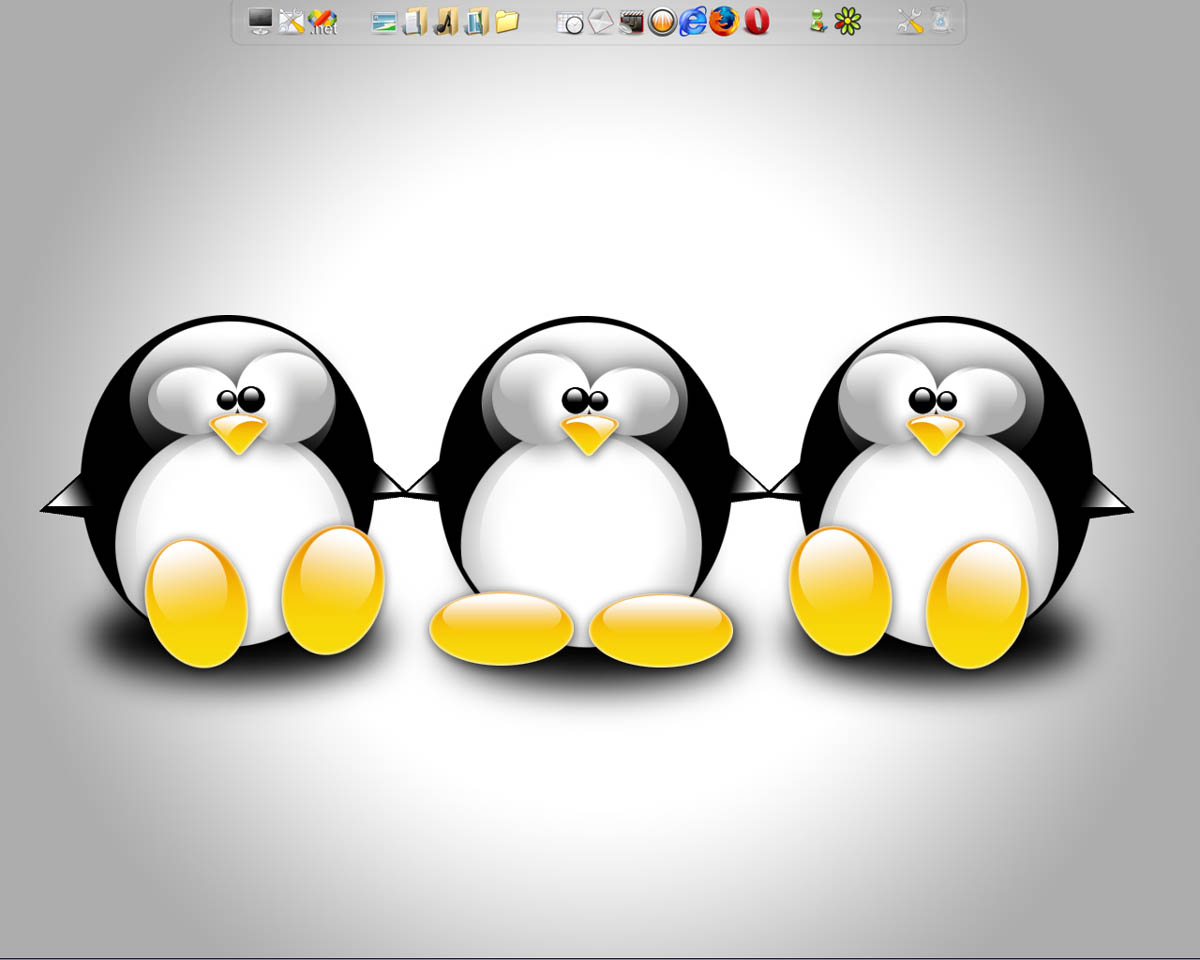Launch Firefox from the dock

click(724, 21)
